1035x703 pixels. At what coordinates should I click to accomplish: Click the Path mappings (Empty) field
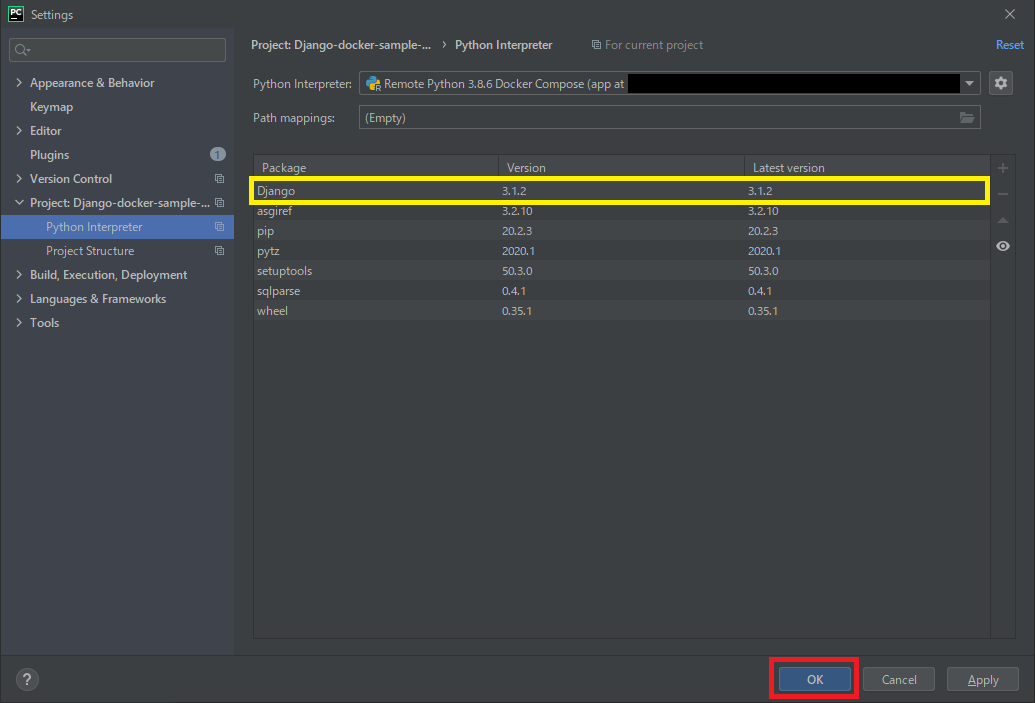669,117
